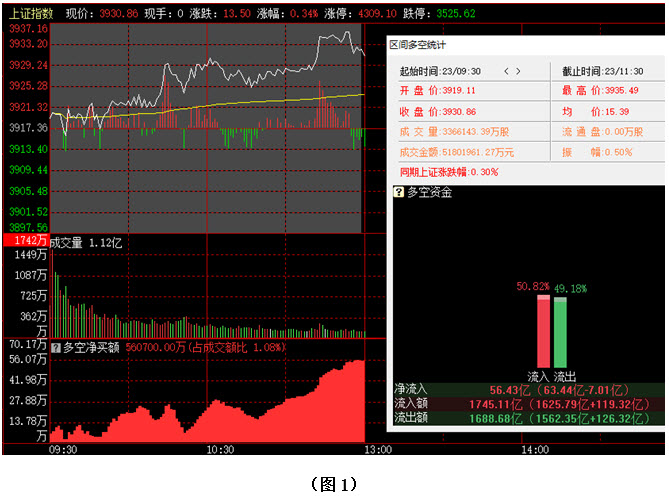Click the red 1742万 volume axis marker
Image resolution: width=669 pixels, height=503 pixels.
tap(25, 241)
